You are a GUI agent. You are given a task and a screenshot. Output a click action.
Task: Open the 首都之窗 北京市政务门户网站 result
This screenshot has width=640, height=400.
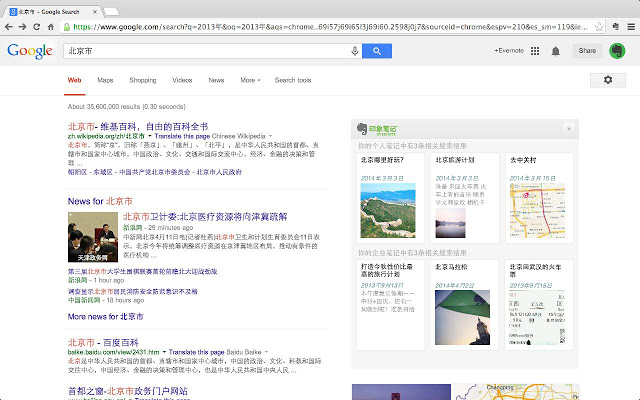pyautogui.click(x=128, y=391)
